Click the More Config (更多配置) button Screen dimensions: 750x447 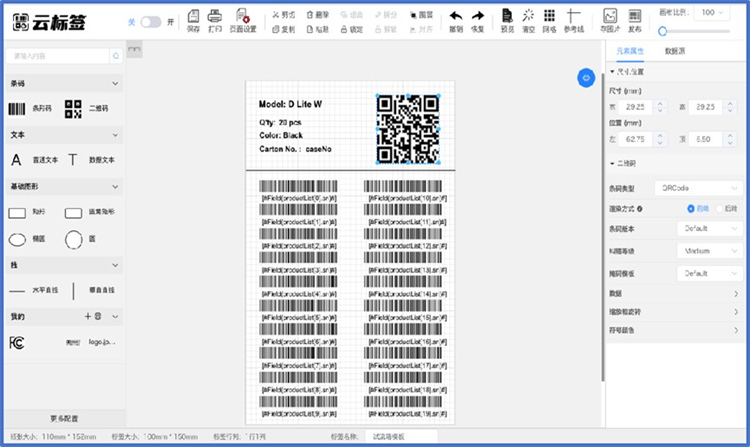63,417
